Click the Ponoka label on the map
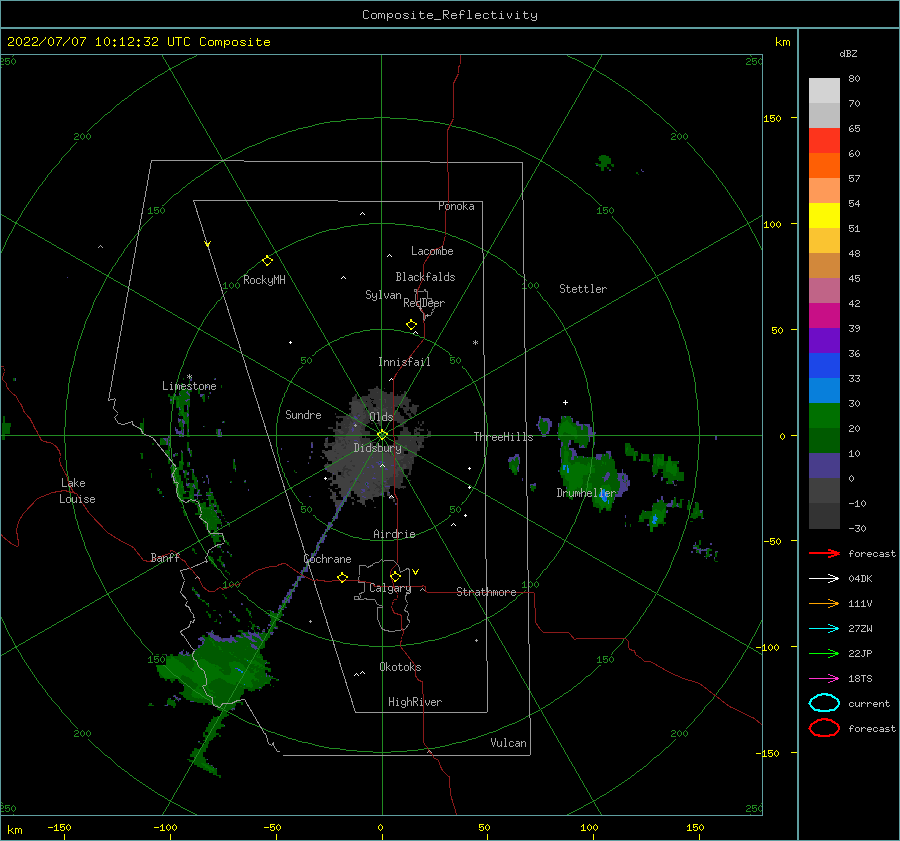 (x=456, y=206)
